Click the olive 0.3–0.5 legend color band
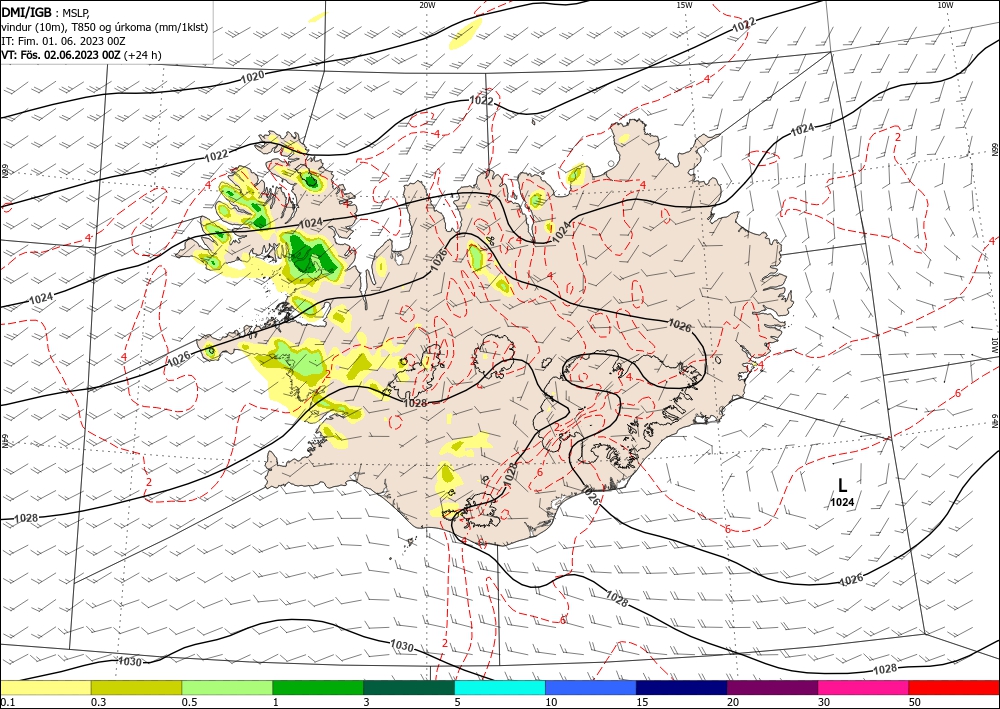 click(136, 687)
